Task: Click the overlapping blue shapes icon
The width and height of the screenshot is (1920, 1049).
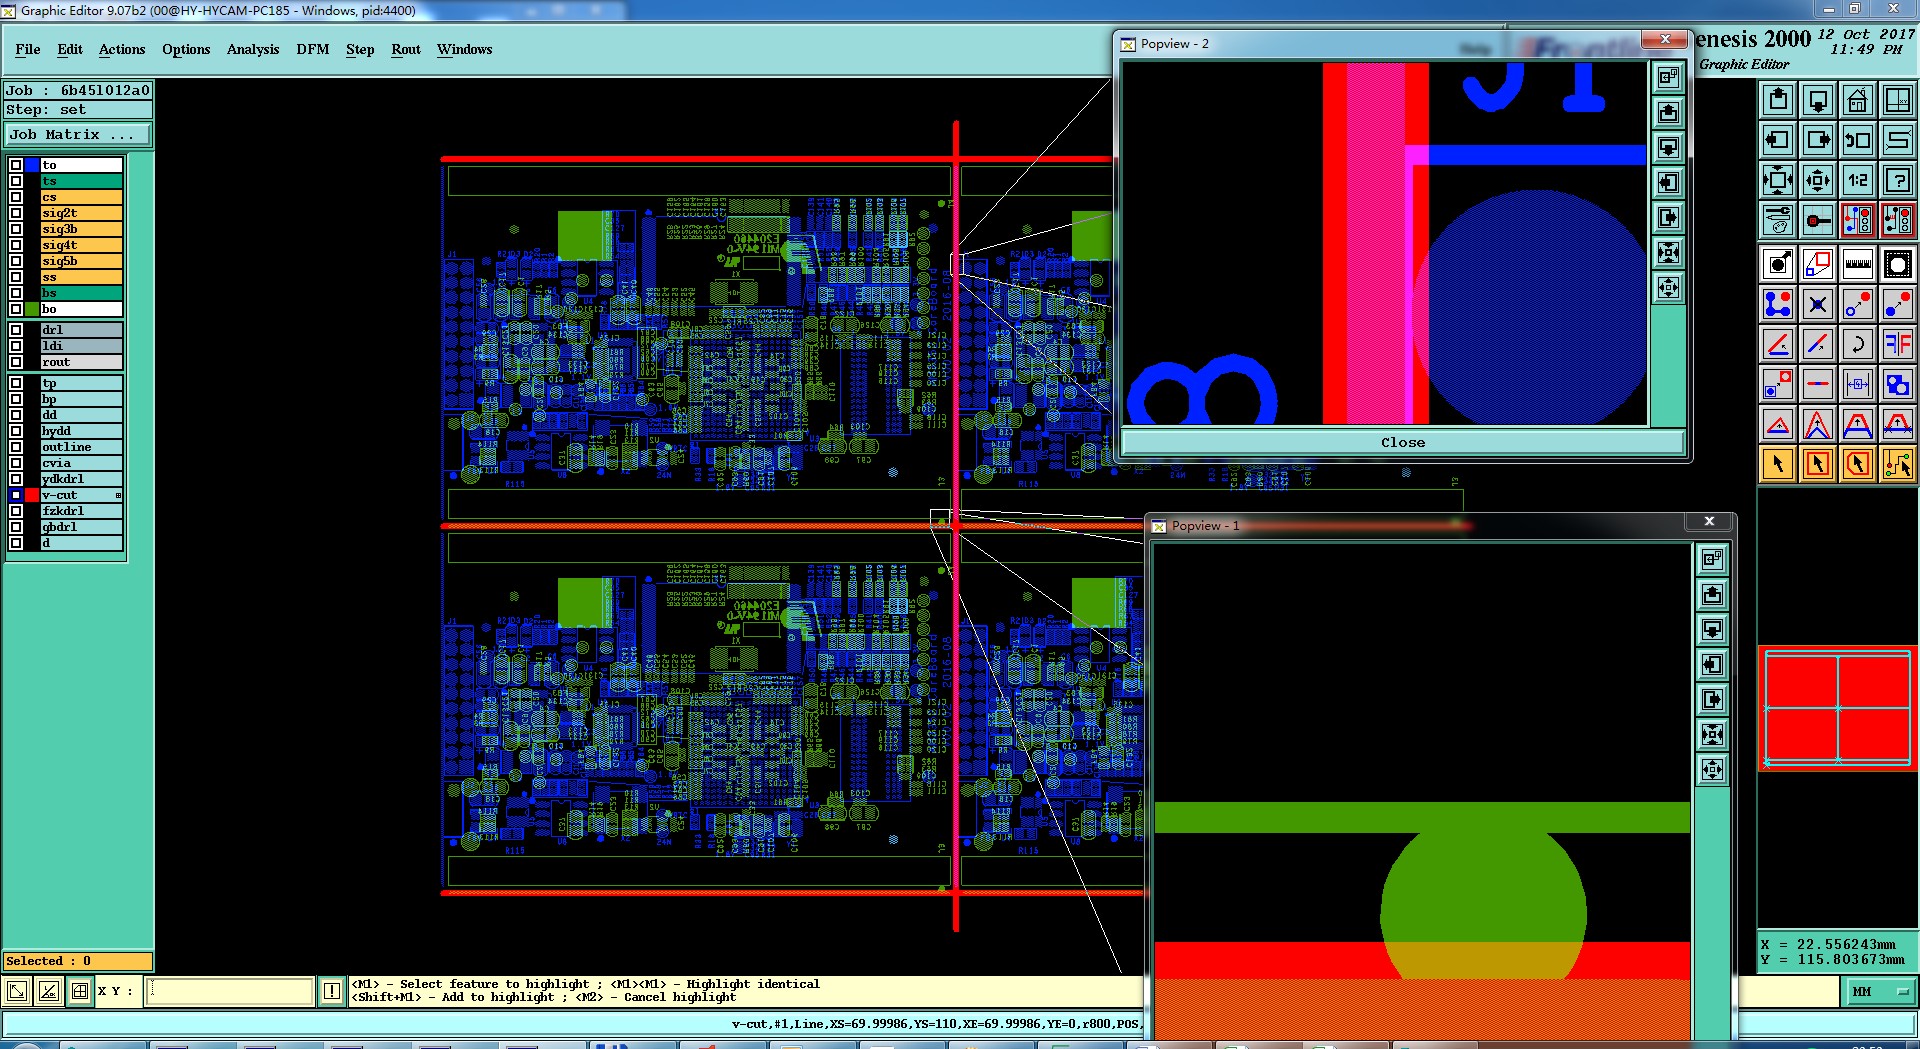Action: (1898, 384)
